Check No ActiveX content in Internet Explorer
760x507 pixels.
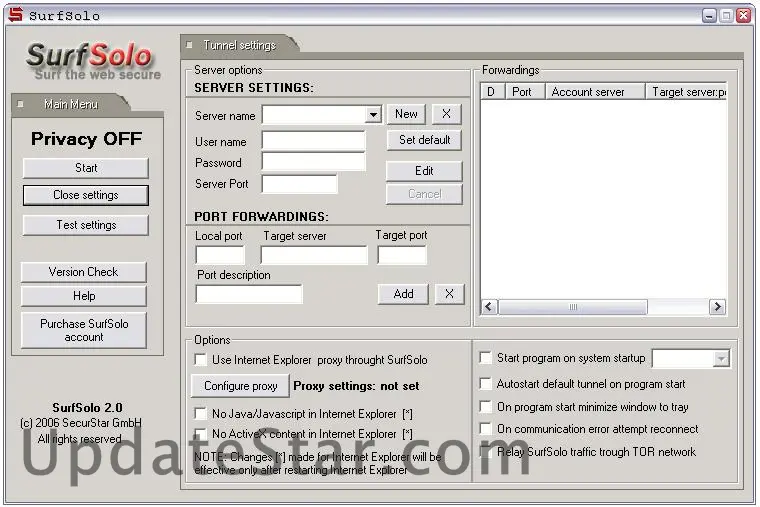point(200,434)
